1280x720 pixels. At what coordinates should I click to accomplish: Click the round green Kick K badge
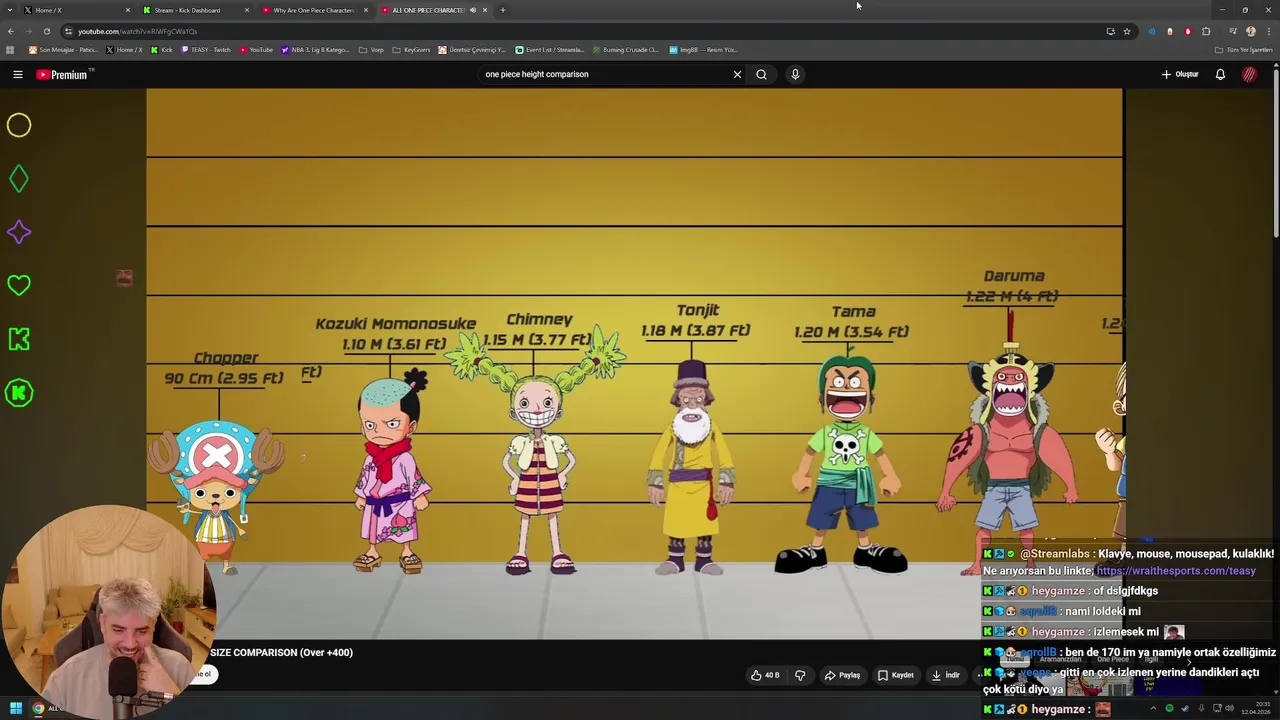coord(19,393)
